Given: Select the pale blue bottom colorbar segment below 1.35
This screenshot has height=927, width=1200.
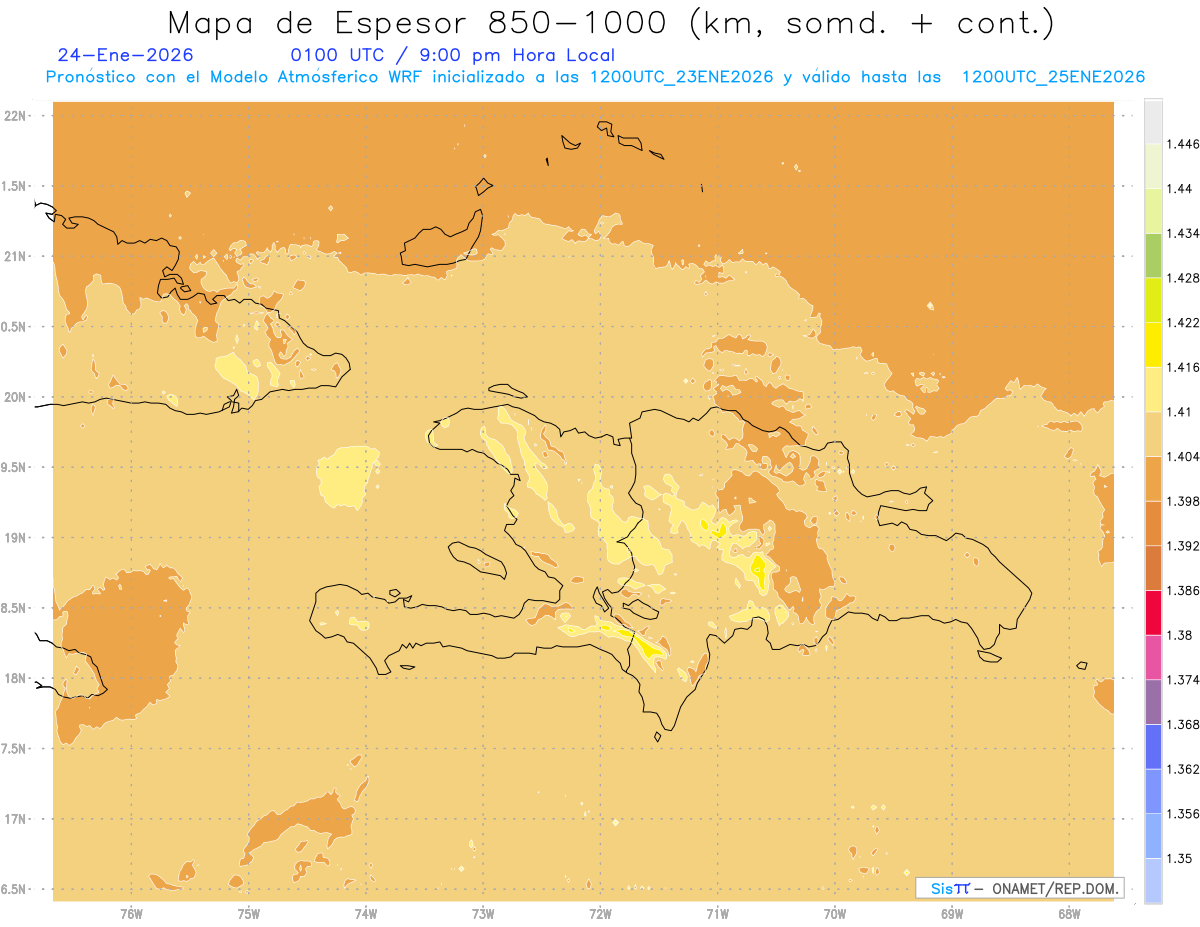Looking at the screenshot, I should pyautogui.click(x=1153, y=880).
